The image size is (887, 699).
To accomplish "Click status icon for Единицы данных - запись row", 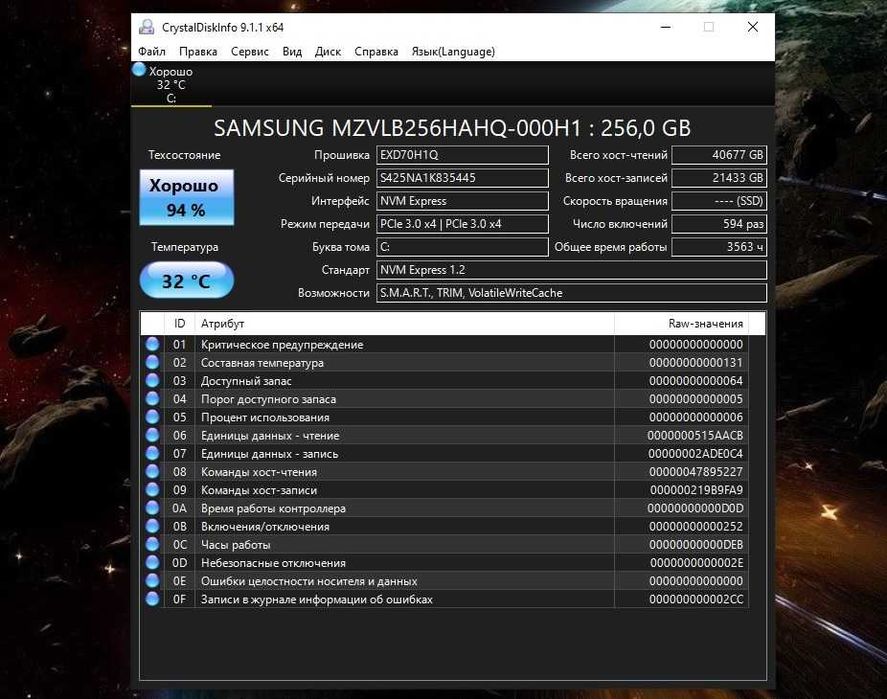I will coord(152,453).
